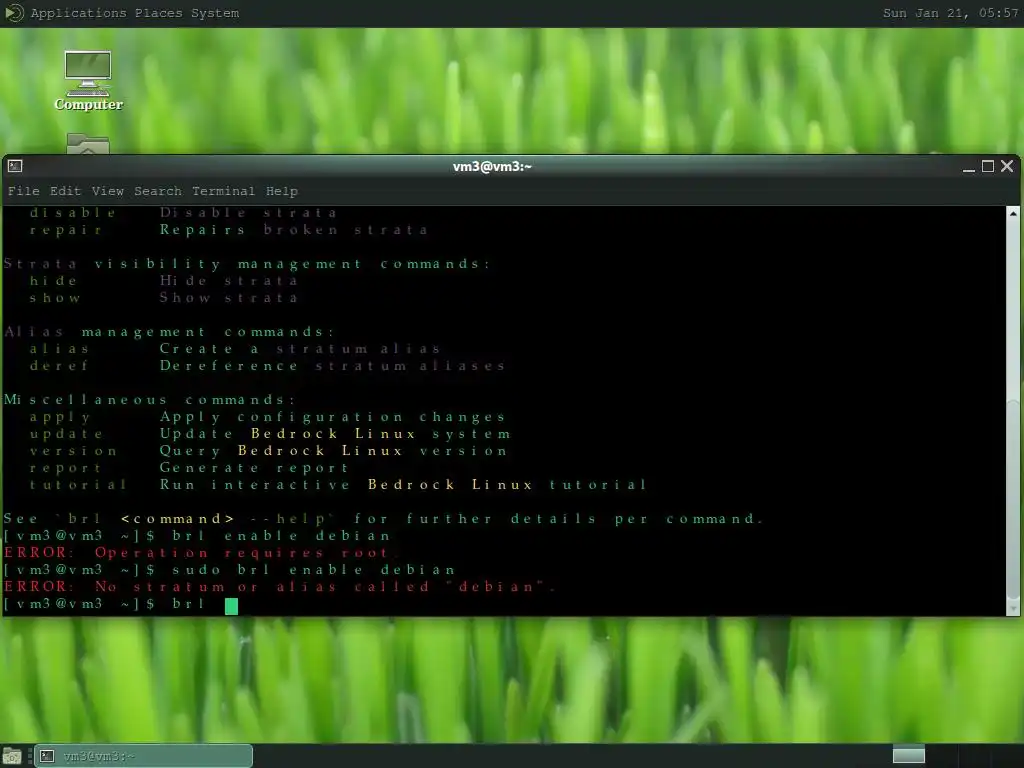Open the terminal Help menu
1024x768 pixels.
(281, 191)
